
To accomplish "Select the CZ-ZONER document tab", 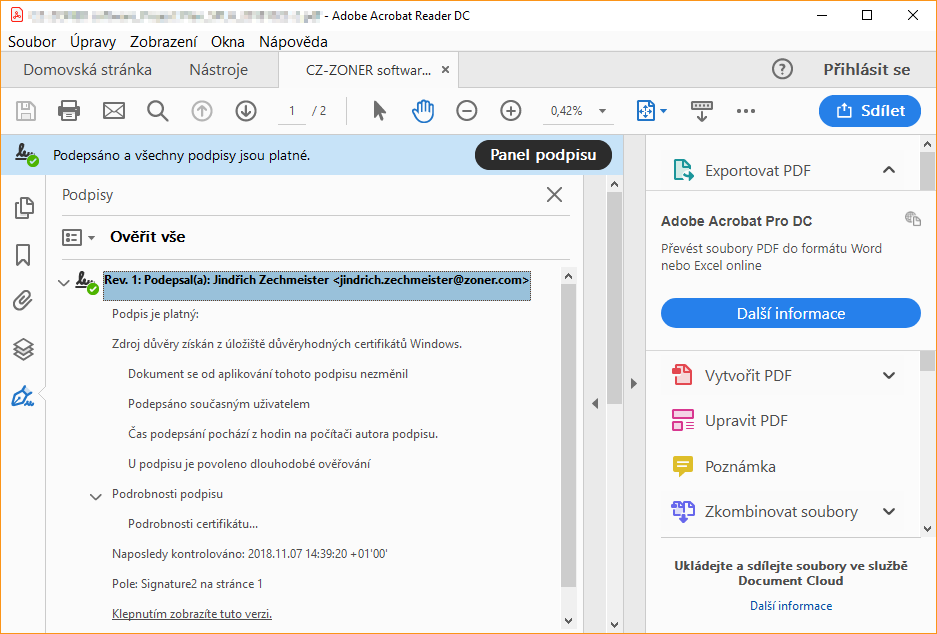I will [x=368, y=70].
